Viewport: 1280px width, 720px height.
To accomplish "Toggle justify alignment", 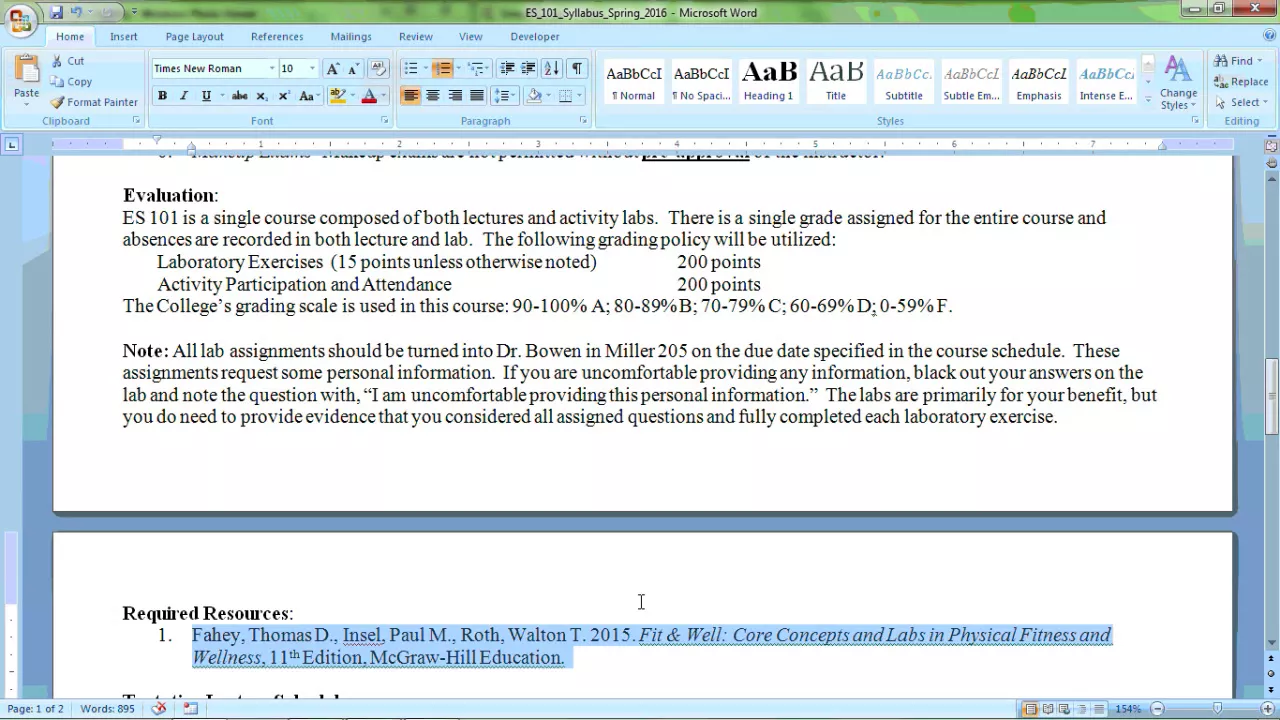I will point(477,96).
